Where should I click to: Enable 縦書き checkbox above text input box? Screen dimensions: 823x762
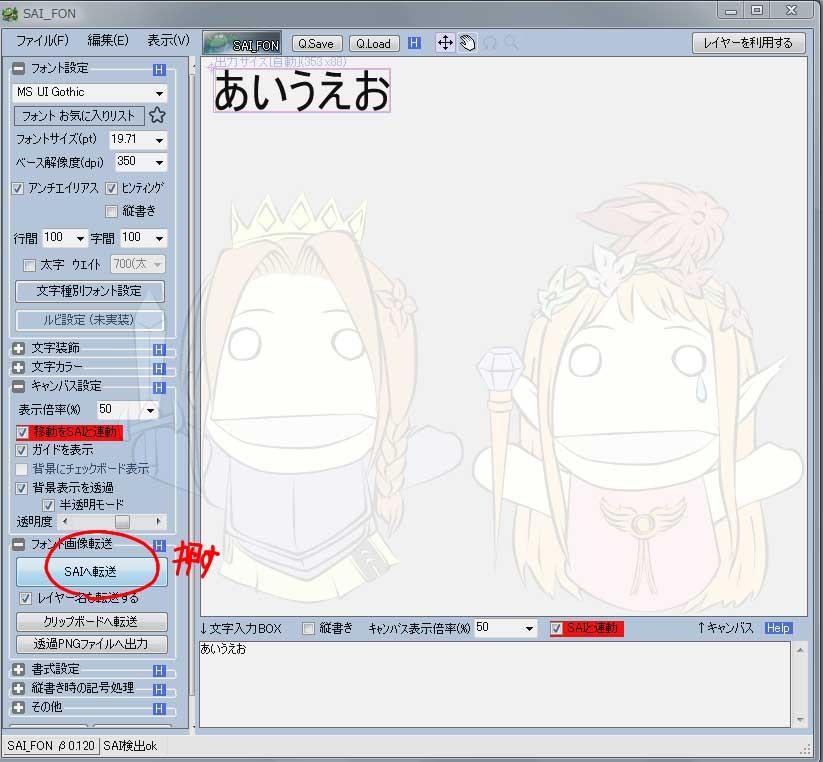pos(309,628)
